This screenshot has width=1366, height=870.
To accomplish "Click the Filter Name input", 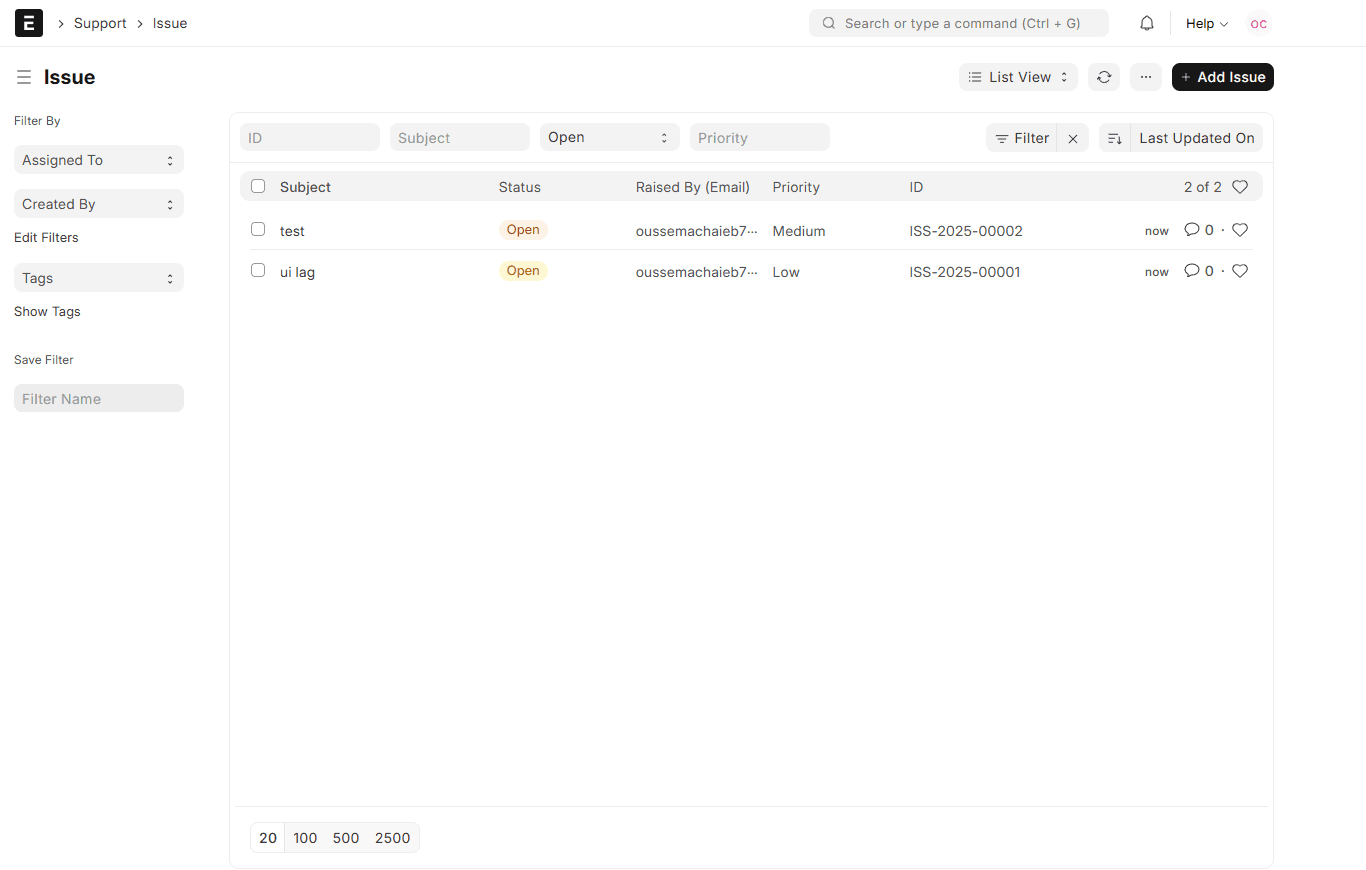I will click(99, 398).
